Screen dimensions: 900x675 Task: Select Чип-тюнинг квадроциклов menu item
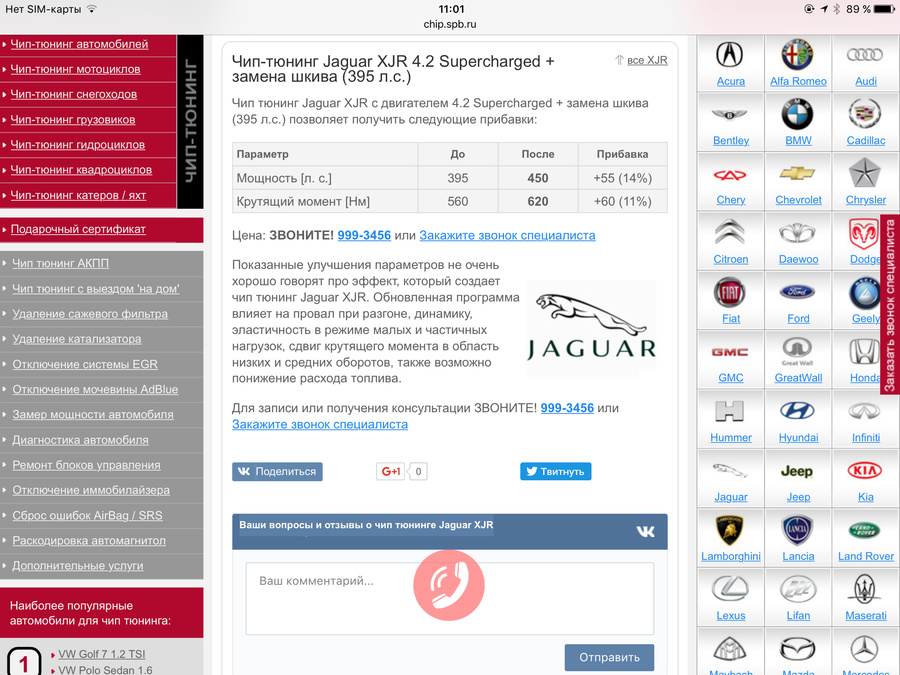coord(81,170)
